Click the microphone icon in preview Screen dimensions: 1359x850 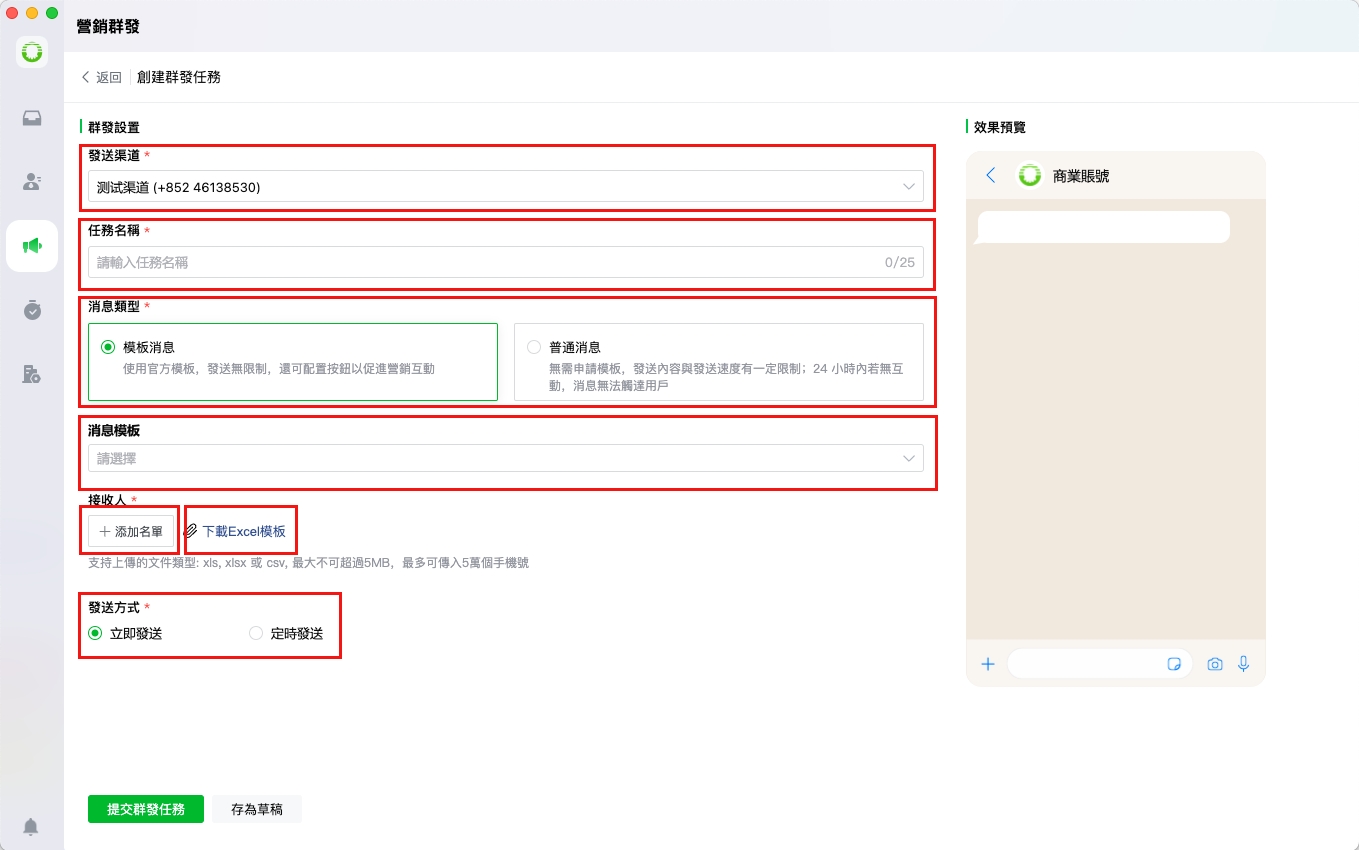pyautogui.click(x=1244, y=664)
